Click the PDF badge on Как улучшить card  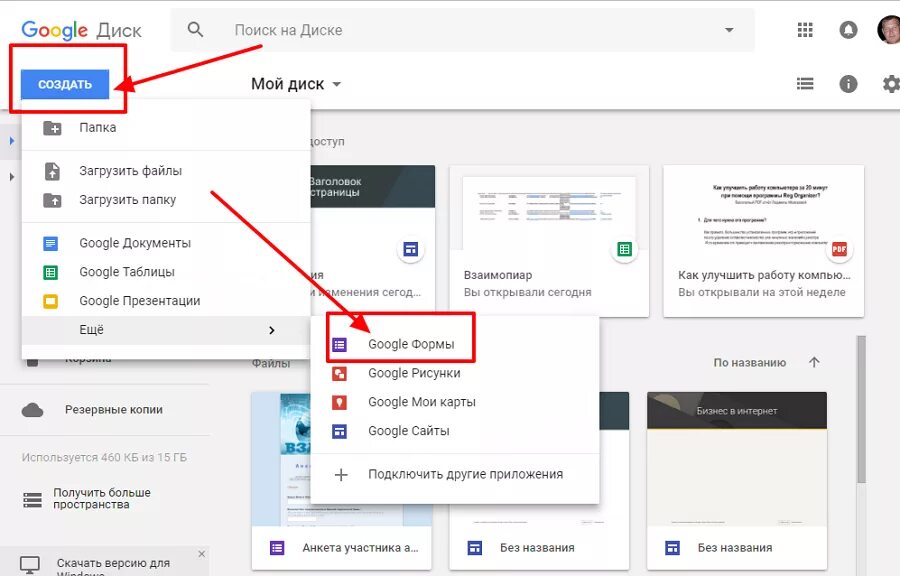pyautogui.click(x=839, y=249)
